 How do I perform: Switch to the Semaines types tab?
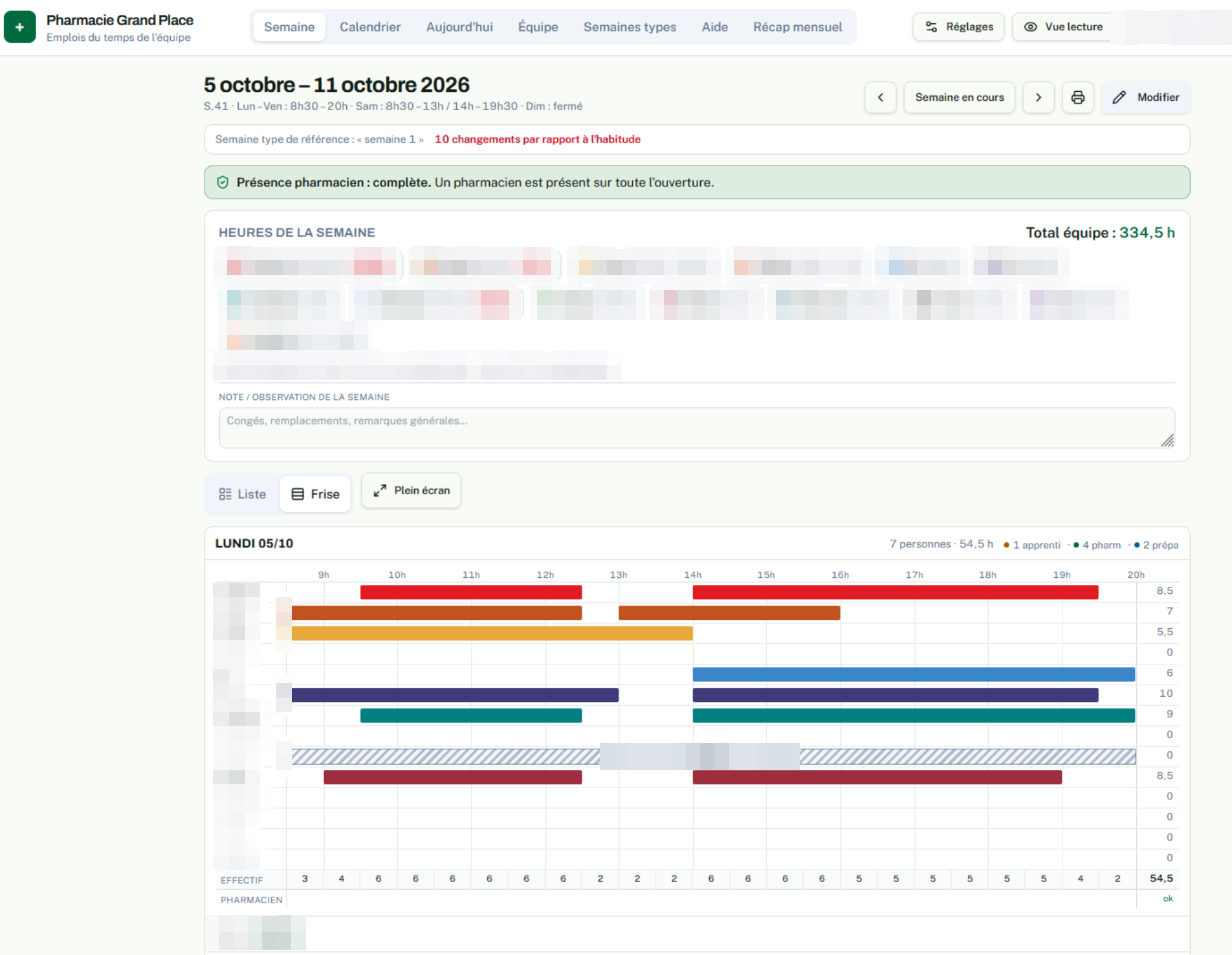[x=630, y=27]
